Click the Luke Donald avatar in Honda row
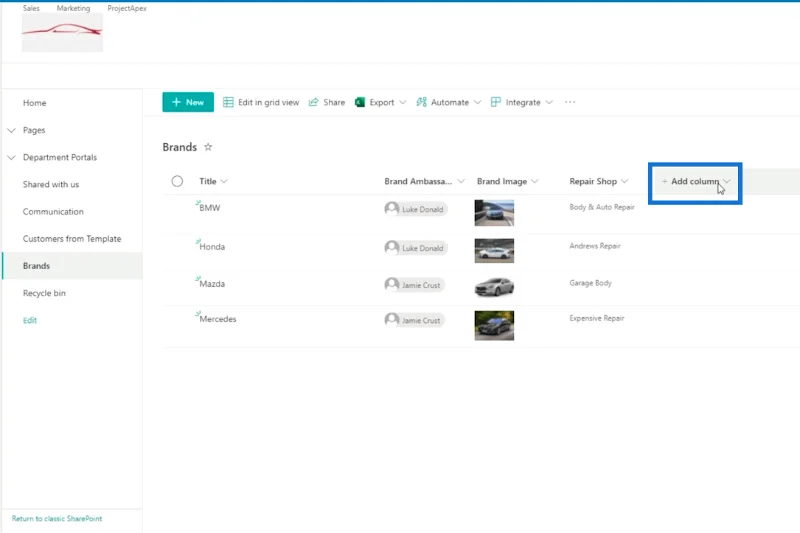This screenshot has height=533, width=800. (x=392, y=247)
